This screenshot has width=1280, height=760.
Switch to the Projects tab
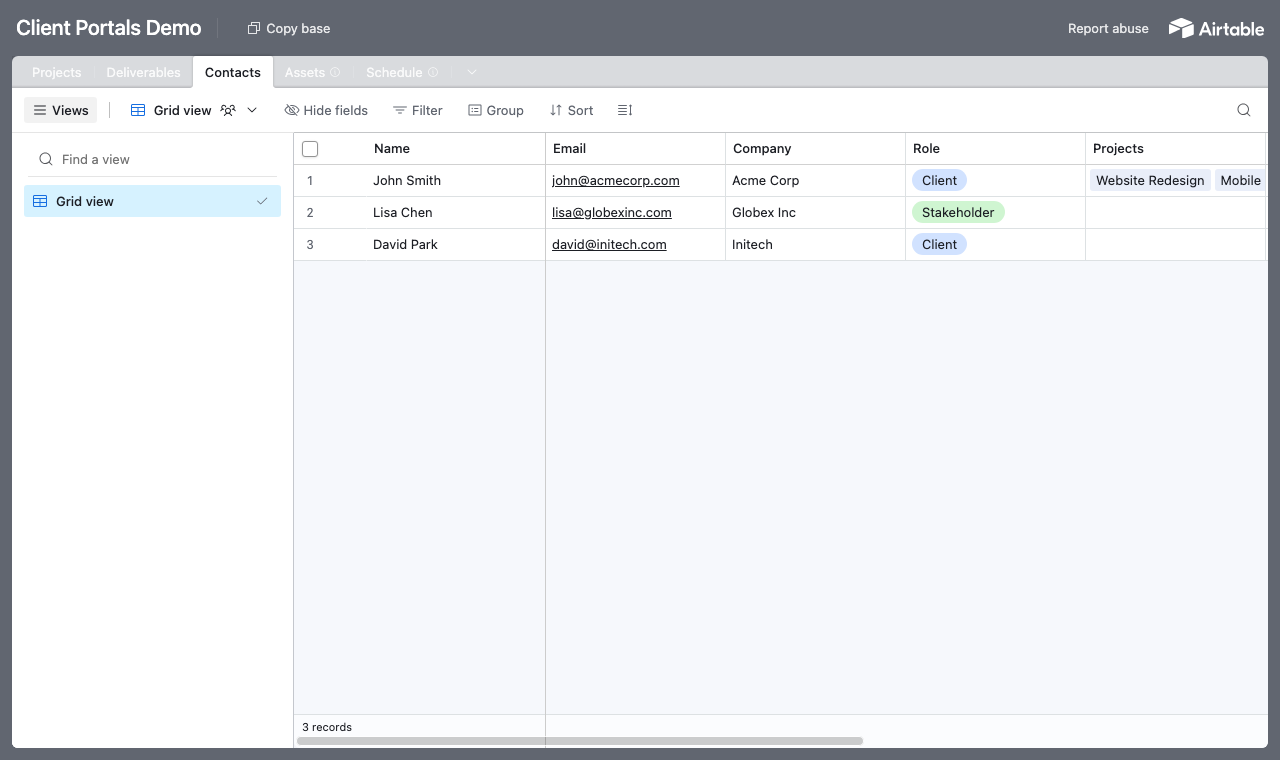pos(57,72)
